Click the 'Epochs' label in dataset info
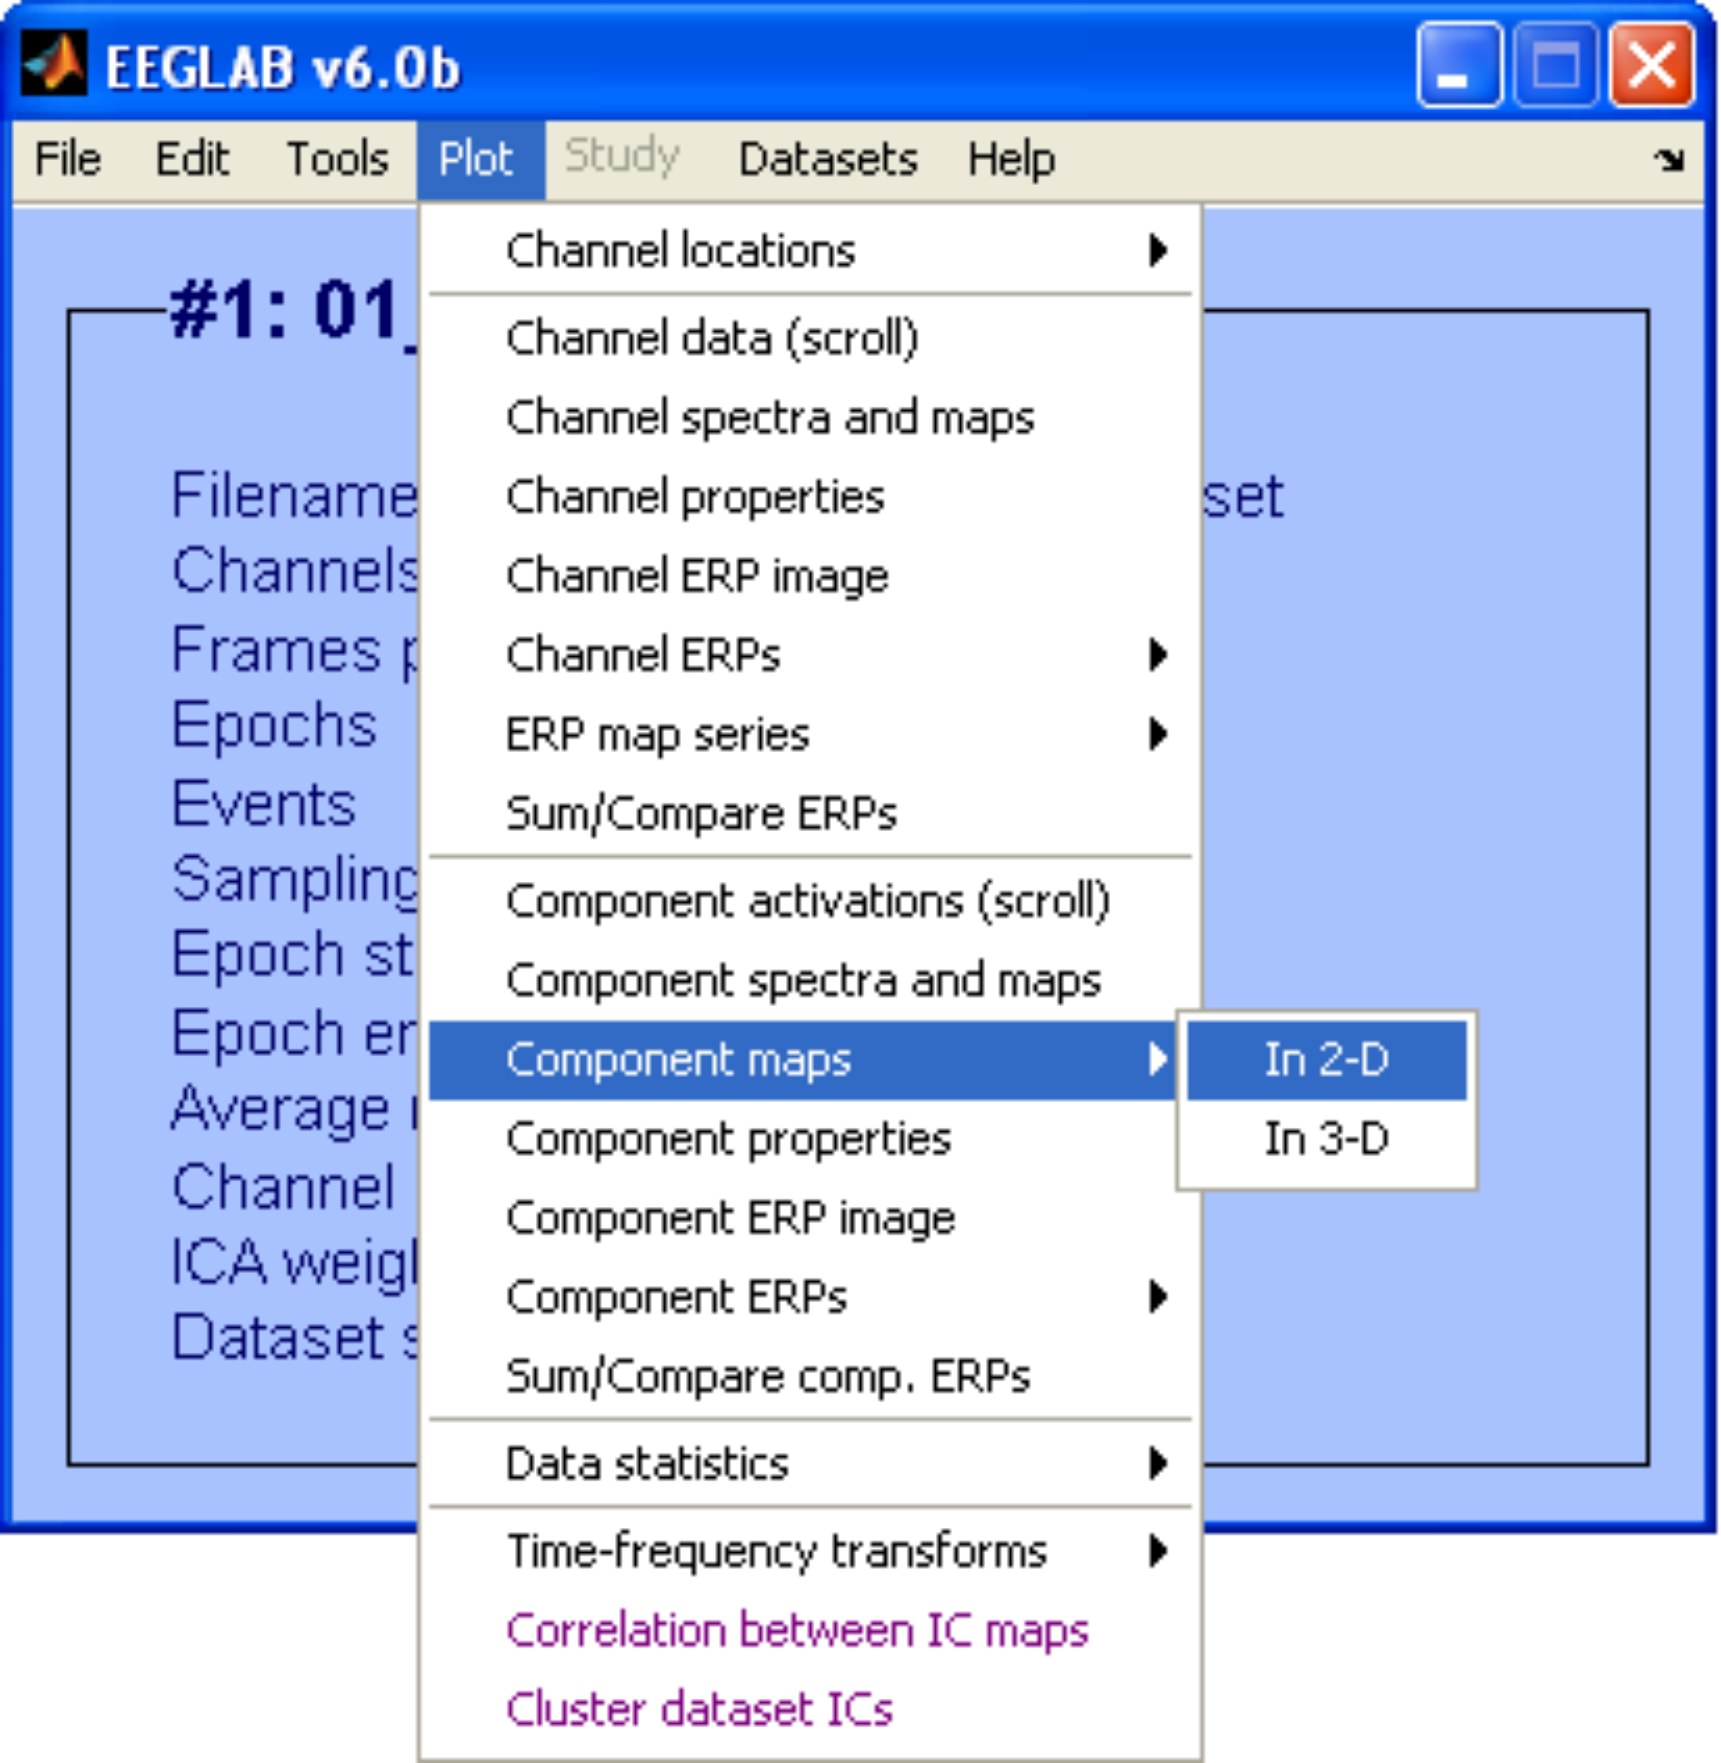The width and height of the screenshot is (1721, 1763). [274, 726]
